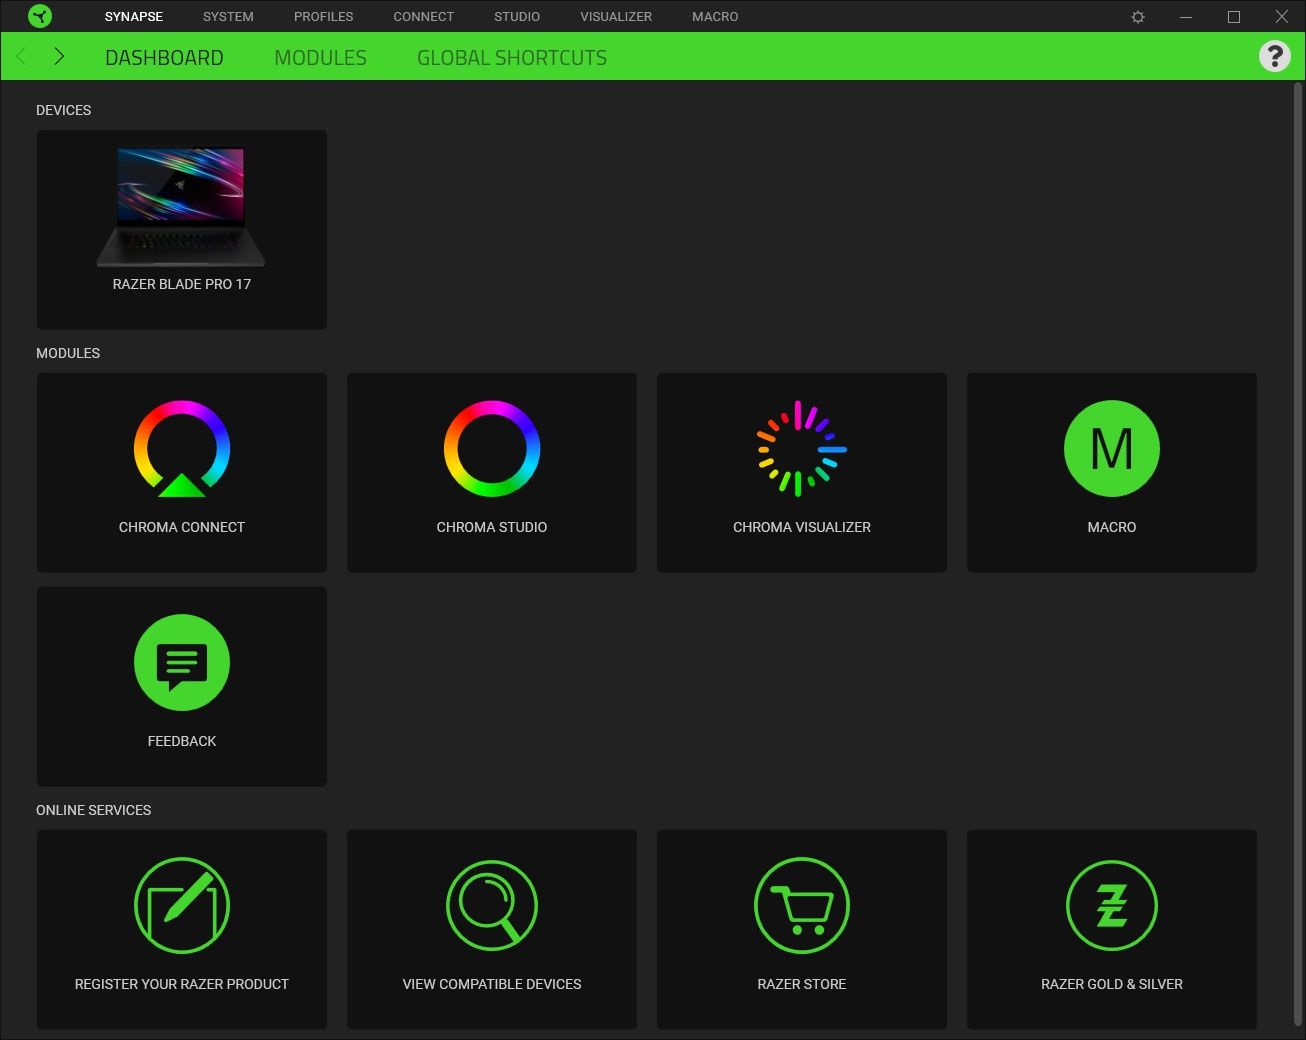1306x1040 pixels.
Task: Select the Modules sub-tab
Action: pos(320,58)
